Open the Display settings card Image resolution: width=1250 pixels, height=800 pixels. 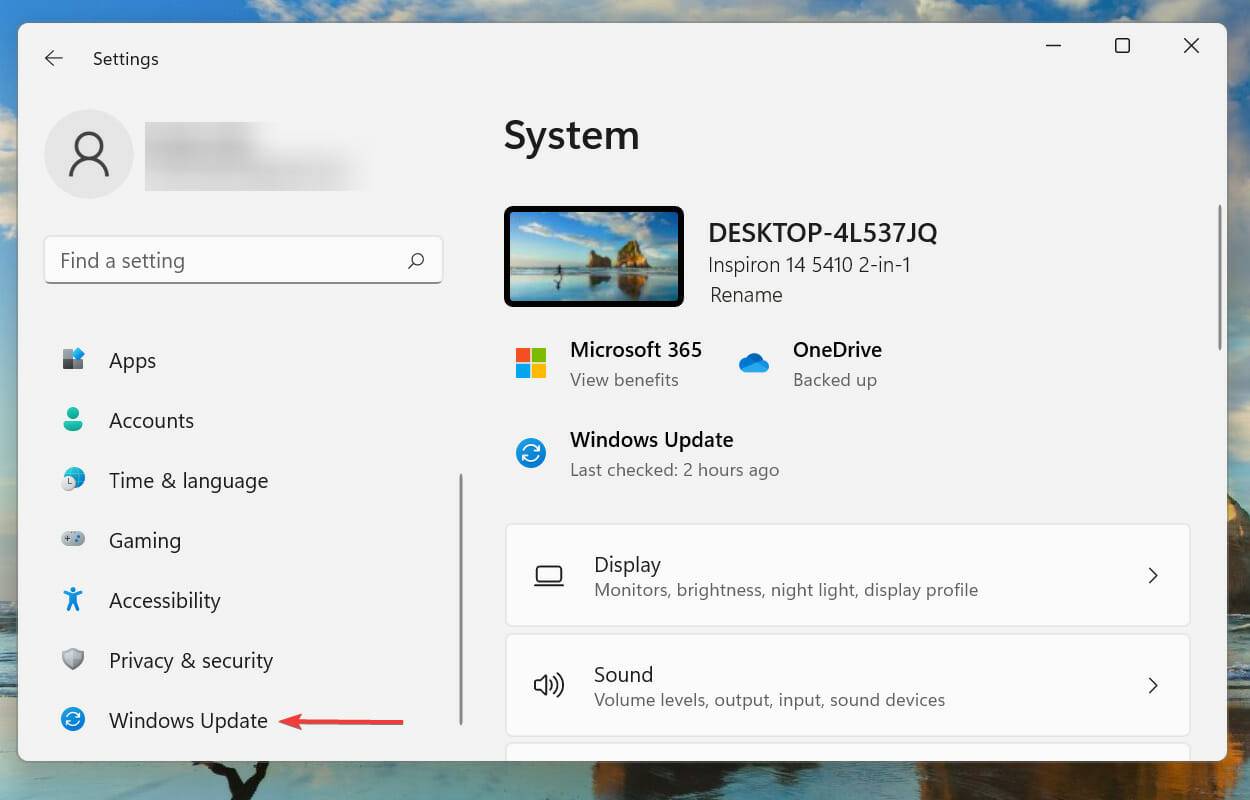848,576
